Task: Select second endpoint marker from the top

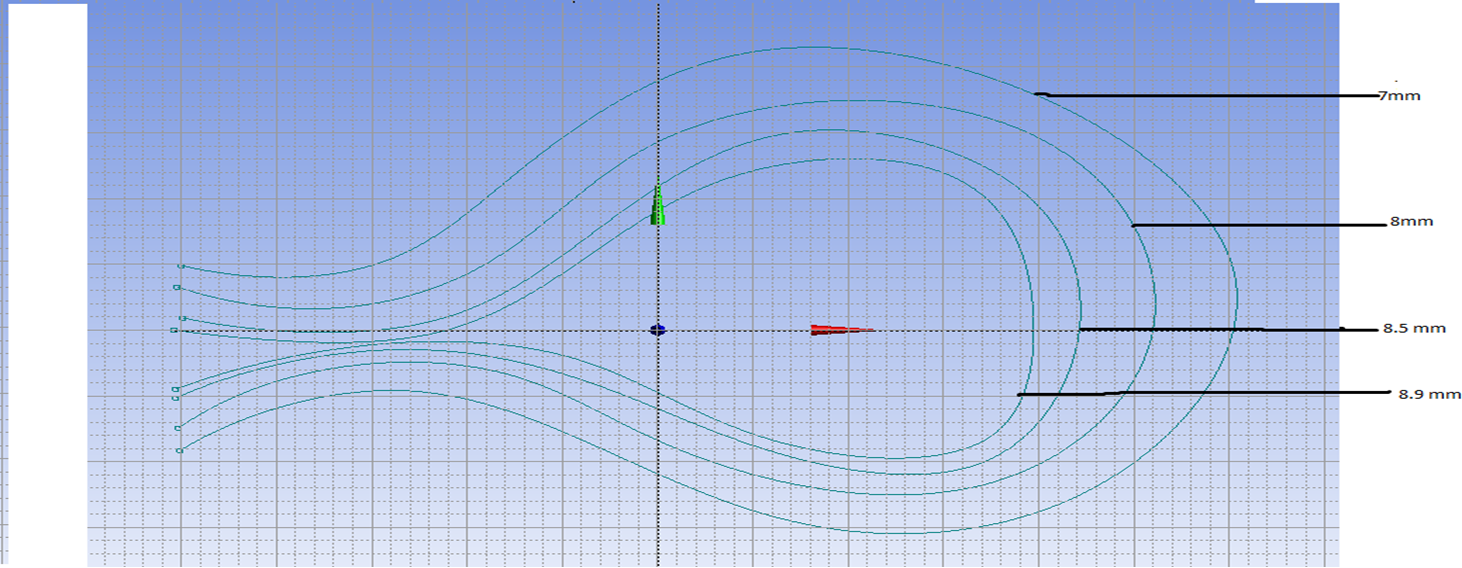Action: click(177, 288)
